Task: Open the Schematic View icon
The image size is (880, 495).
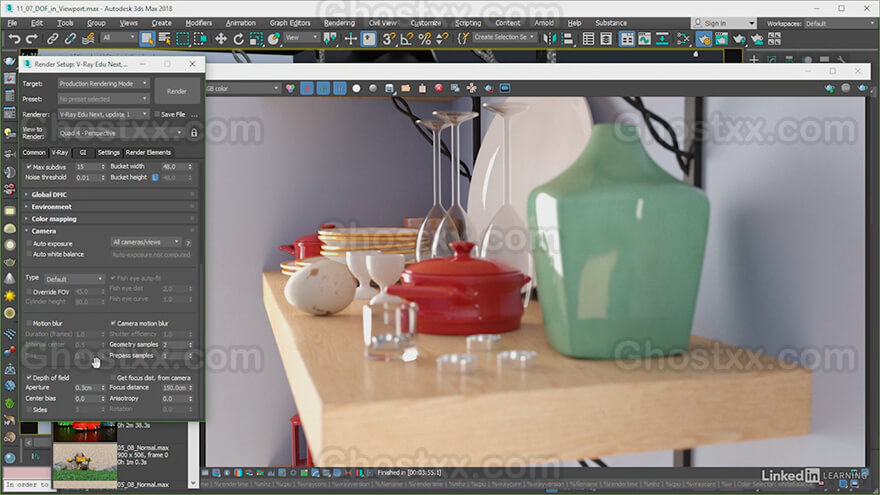Action: pos(662,39)
